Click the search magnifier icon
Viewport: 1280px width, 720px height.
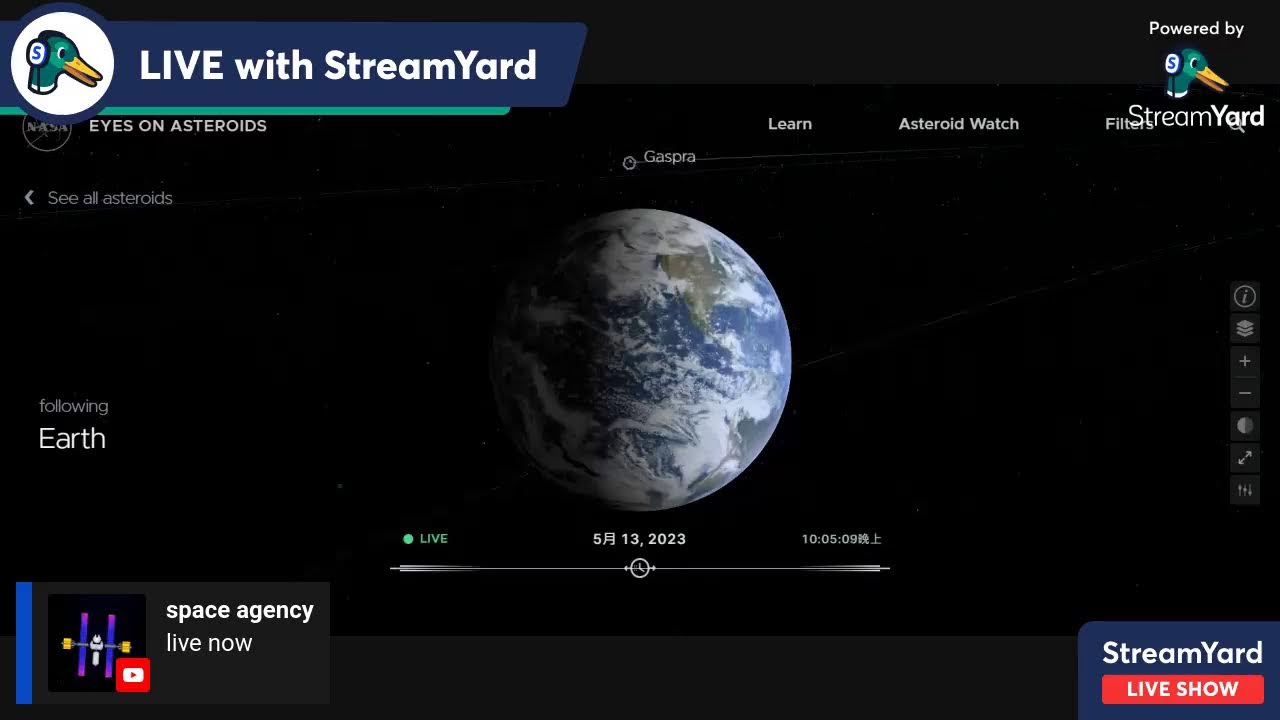point(1238,124)
